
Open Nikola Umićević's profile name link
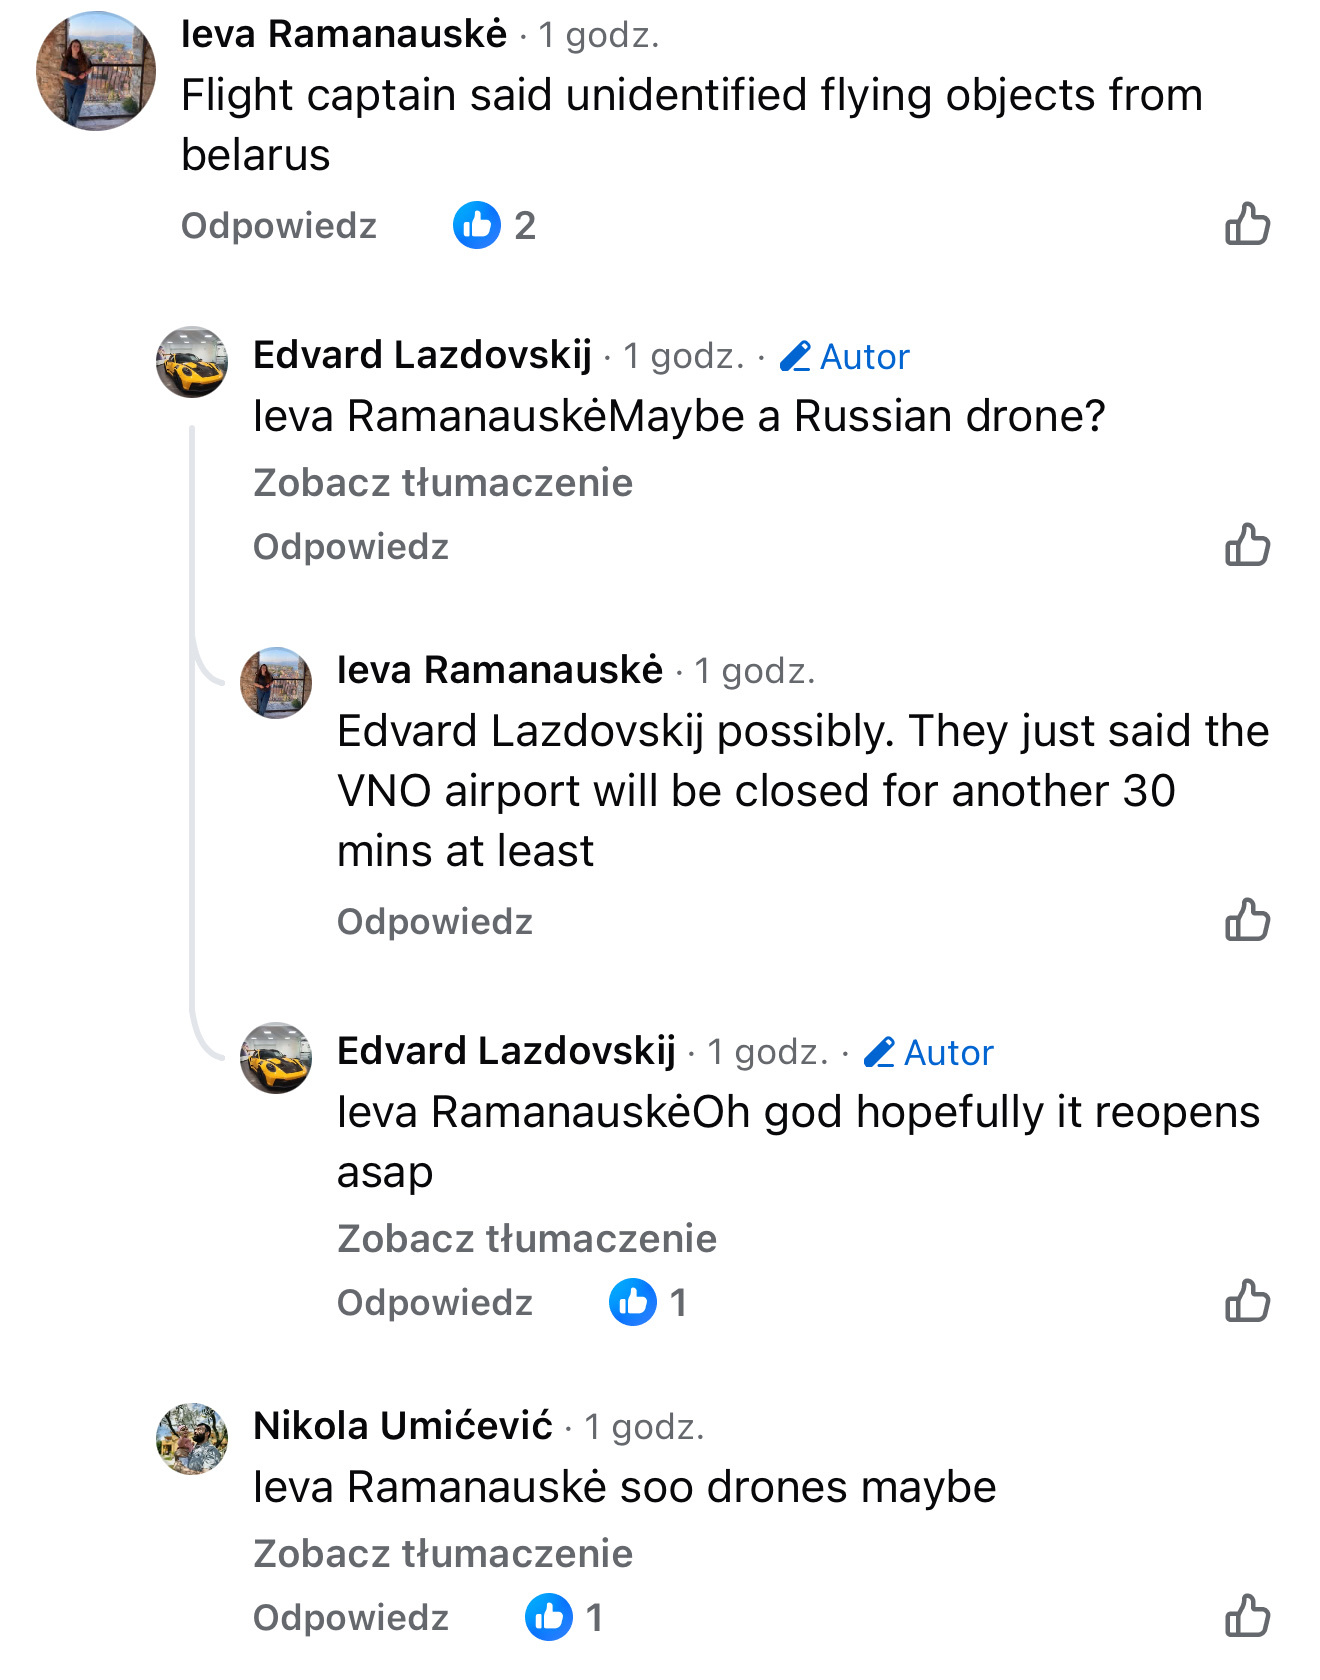[x=403, y=1426]
